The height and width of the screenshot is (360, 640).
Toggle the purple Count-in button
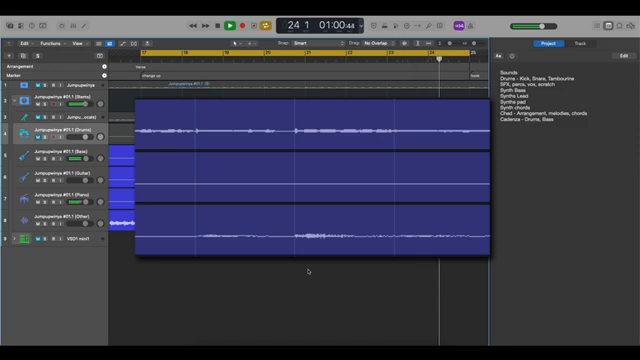[x=459, y=26]
